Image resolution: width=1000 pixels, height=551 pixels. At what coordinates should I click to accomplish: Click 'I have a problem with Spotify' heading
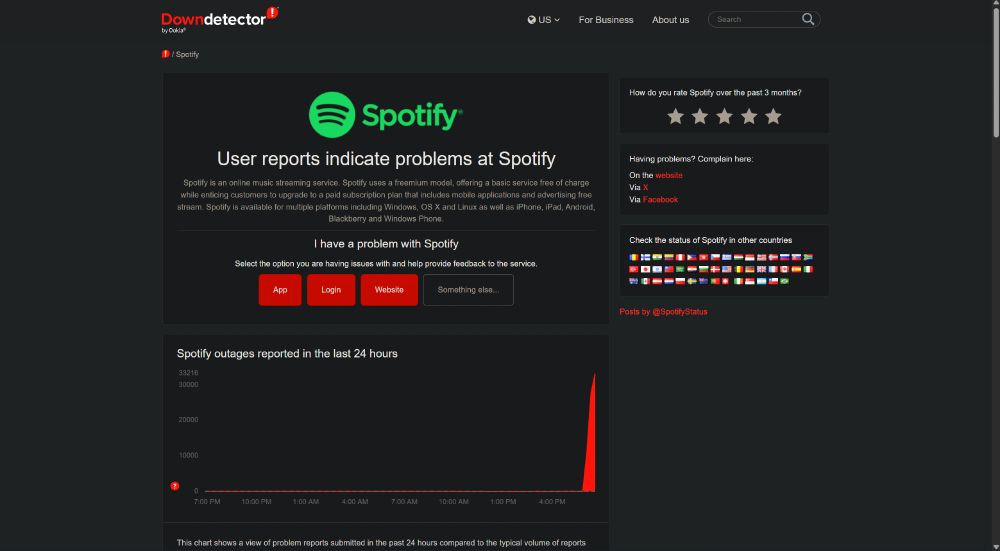[x=386, y=244]
